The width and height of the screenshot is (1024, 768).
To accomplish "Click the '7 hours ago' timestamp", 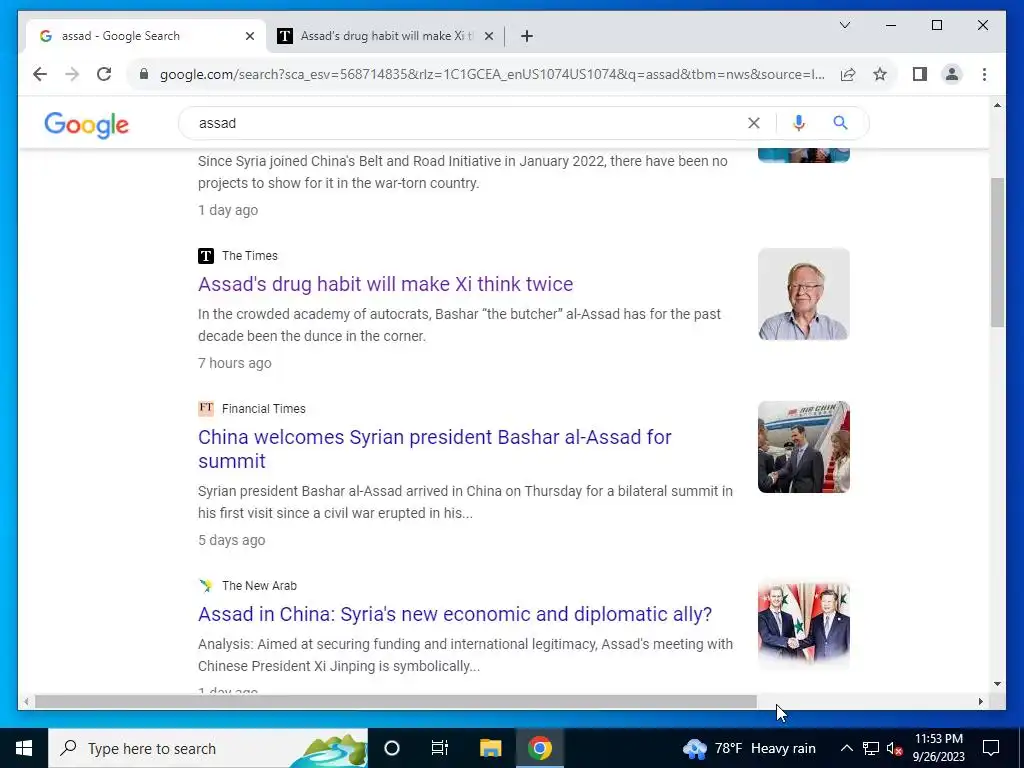I will [234, 363].
